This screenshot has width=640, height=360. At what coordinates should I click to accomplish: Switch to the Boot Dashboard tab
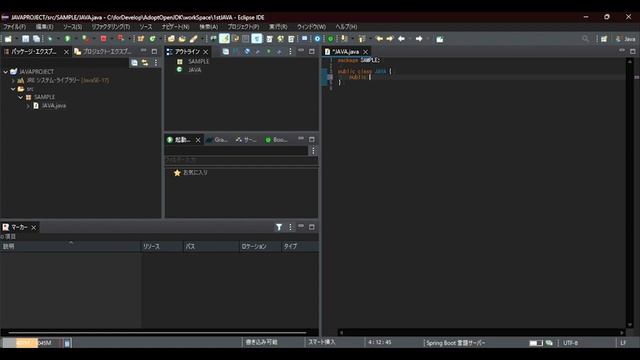coord(276,140)
